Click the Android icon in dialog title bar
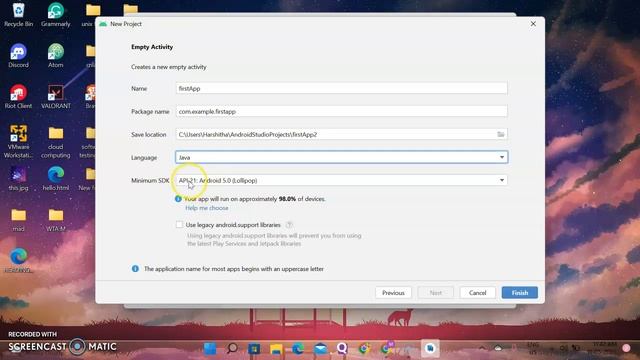The width and height of the screenshot is (640, 360). click(x=103, y=24)
